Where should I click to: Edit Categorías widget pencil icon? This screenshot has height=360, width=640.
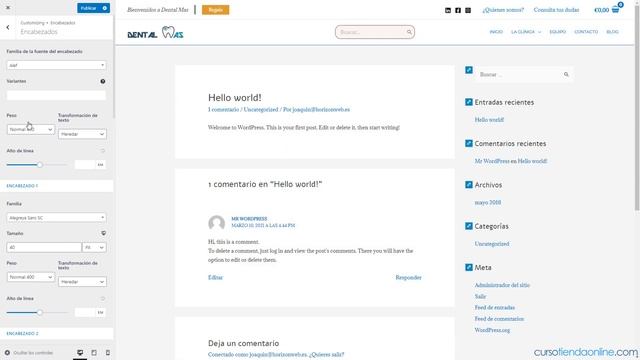[x=469, y=226]
